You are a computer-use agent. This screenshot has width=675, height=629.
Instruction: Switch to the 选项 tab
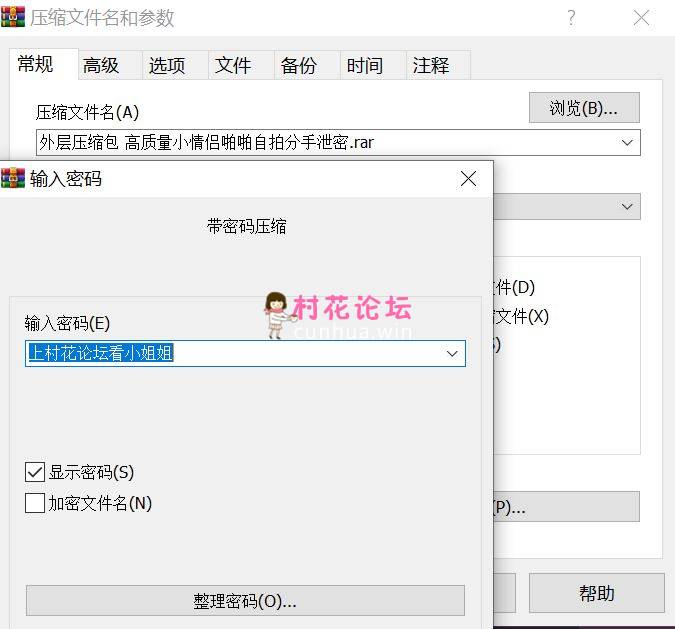click(167, 66)
